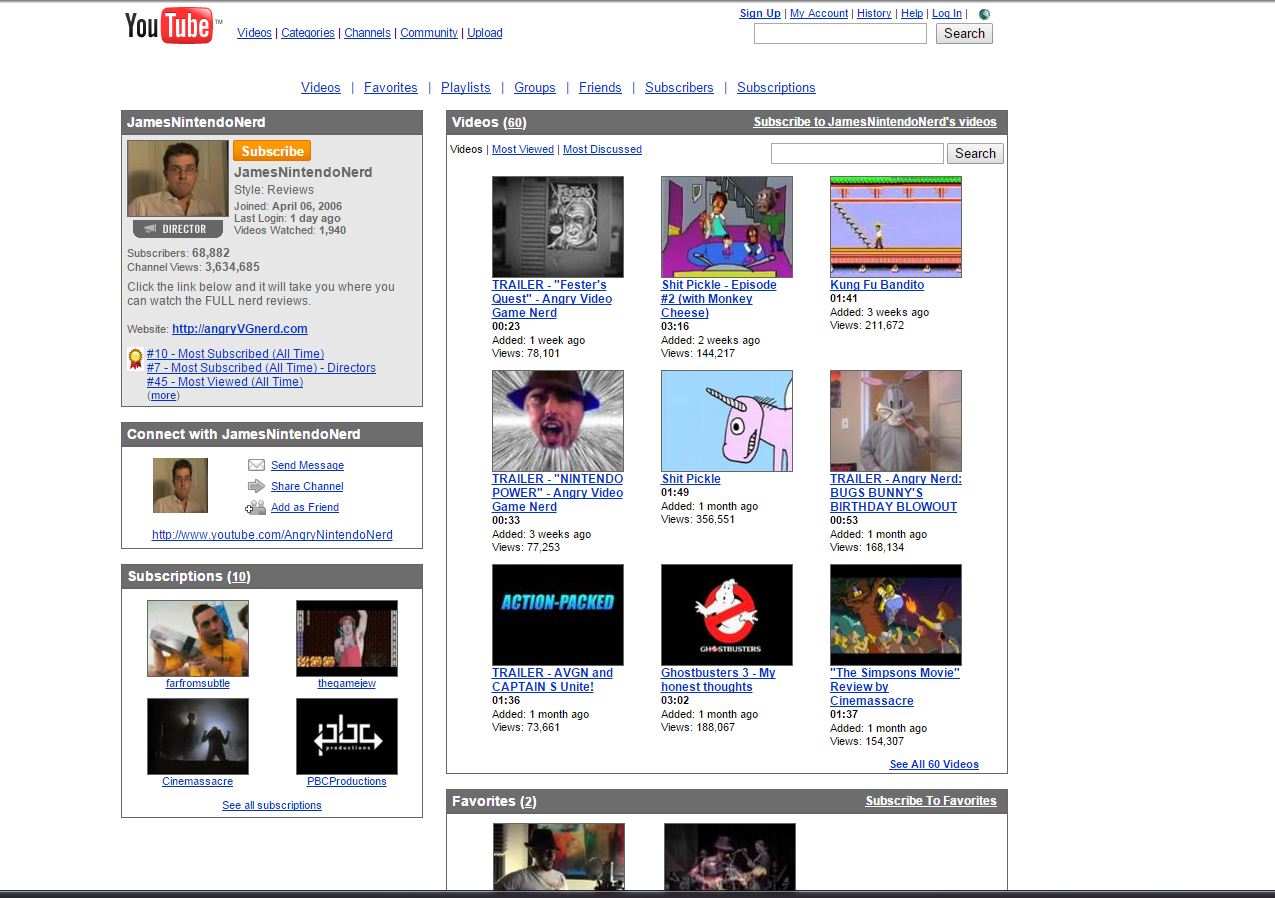
Task: Click the Send Message envelope icon
Action: (x=256, y=465)
